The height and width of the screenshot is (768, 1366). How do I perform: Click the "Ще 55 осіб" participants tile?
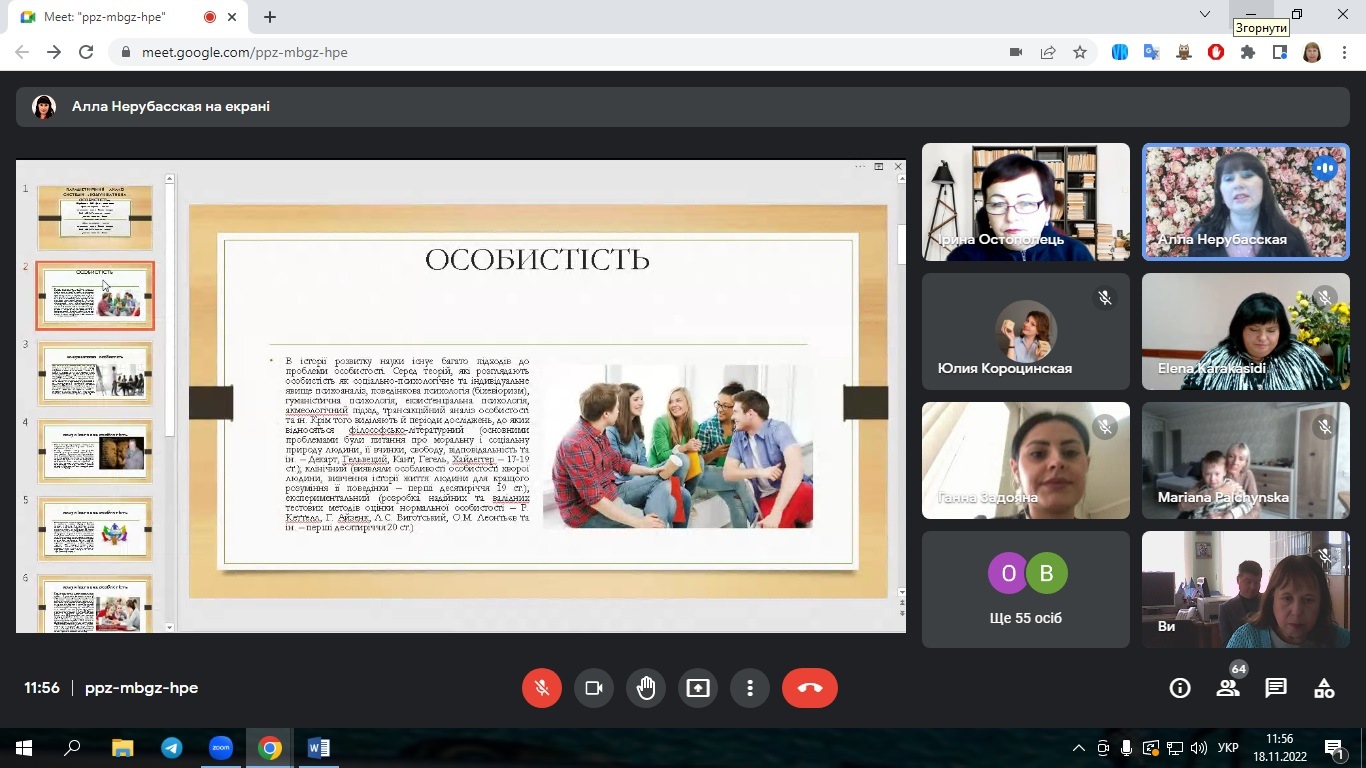click(1025, 589)
